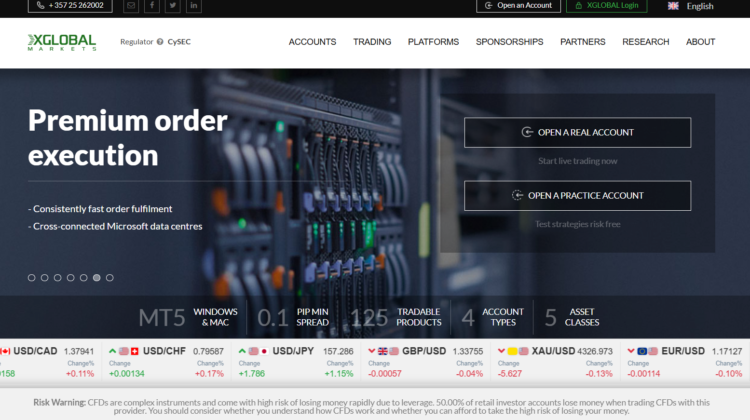The height and width of the screenshot is (420, 750).
Task: Click the XGLOBAL Markets logo
Action: coord(62,42)
